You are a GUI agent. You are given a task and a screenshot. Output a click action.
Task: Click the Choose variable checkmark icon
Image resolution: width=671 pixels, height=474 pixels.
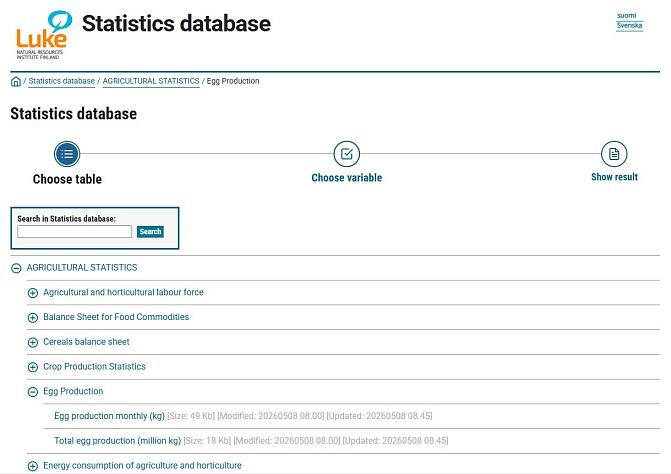tap(347, 154)
